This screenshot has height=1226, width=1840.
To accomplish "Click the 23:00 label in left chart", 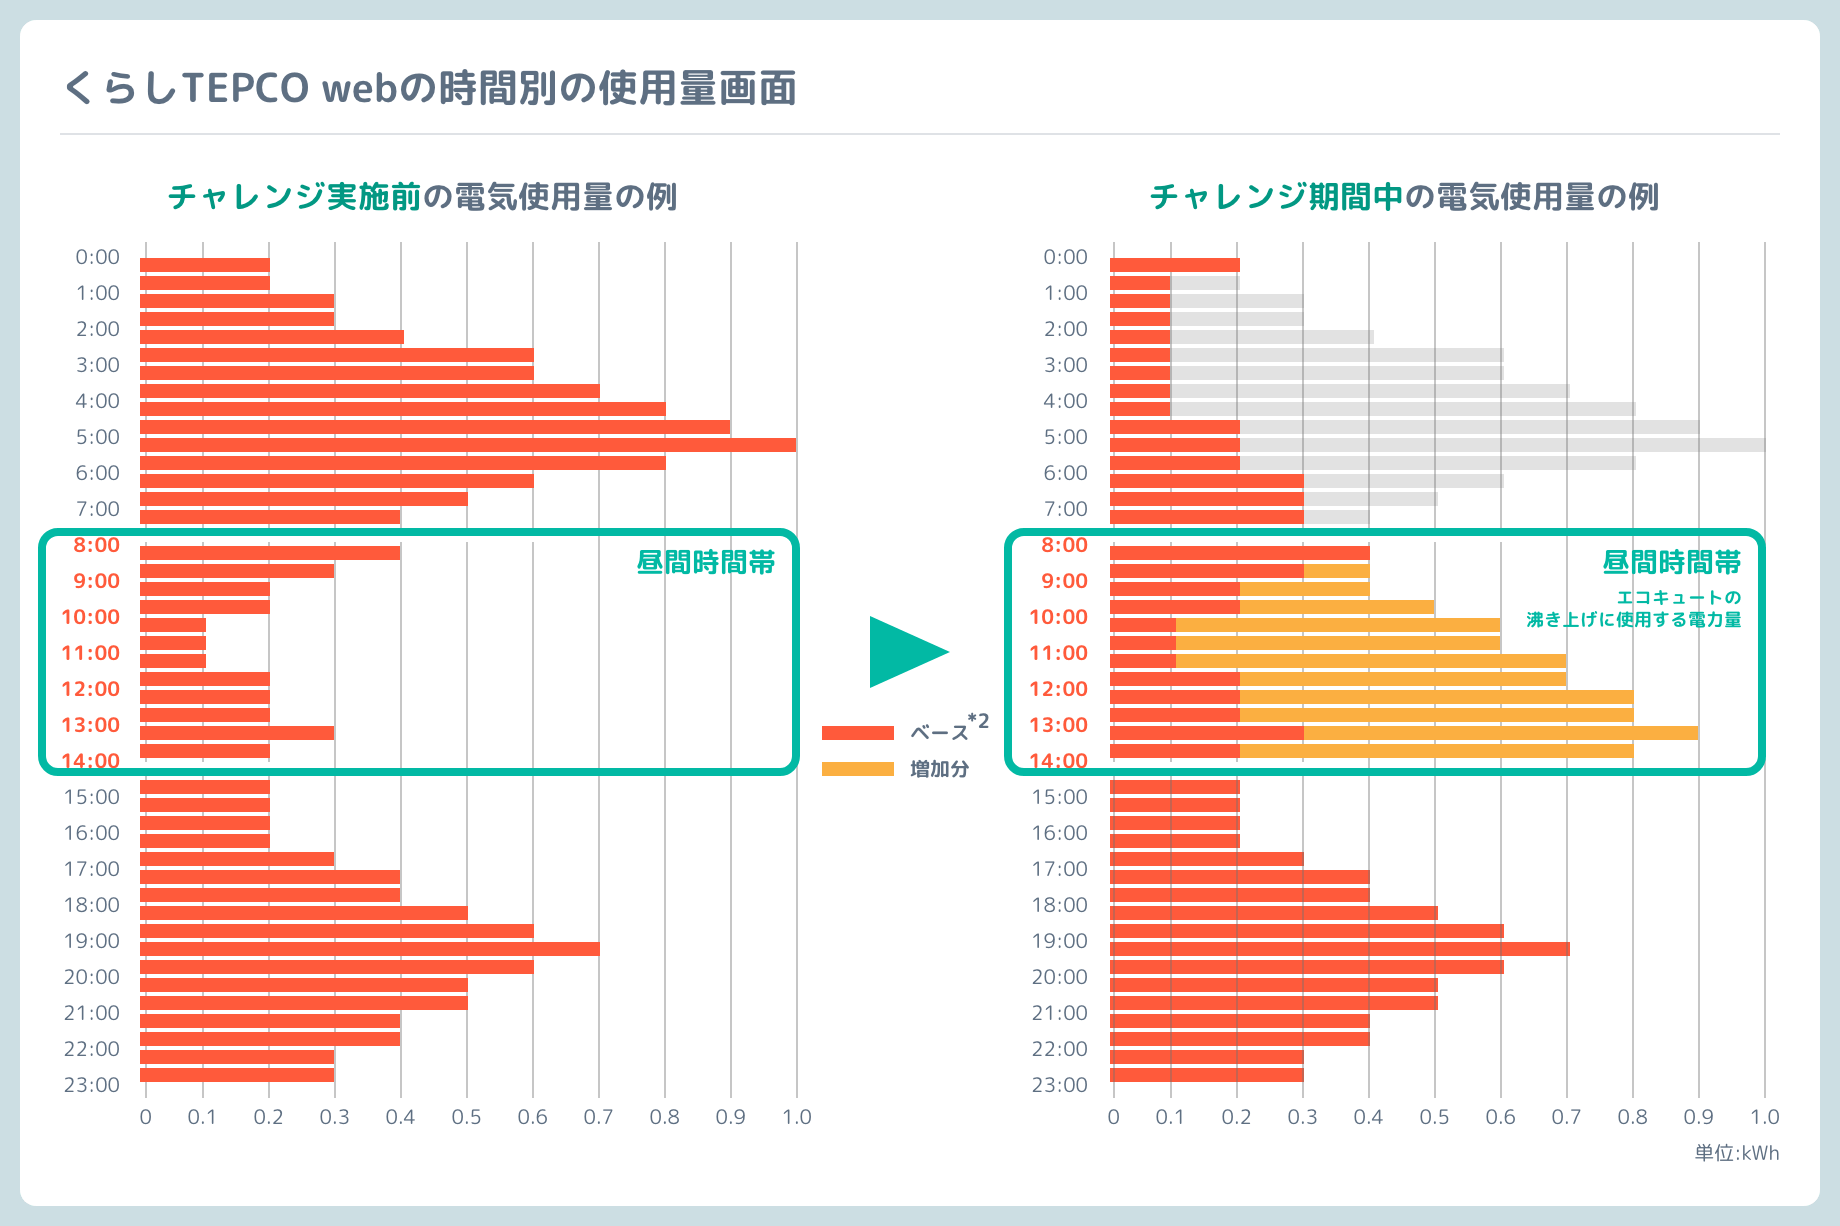I will (x=91, y=1085).
